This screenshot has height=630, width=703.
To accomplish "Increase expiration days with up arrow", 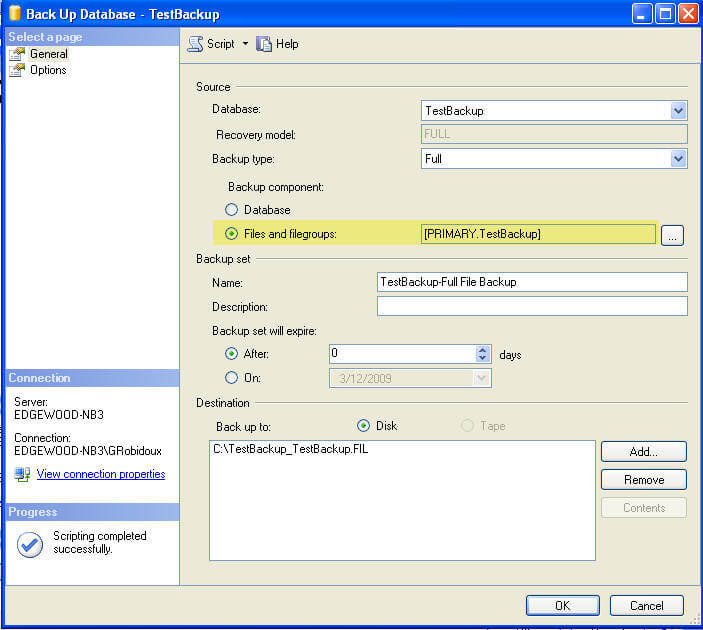I will (x=483, y=350).
